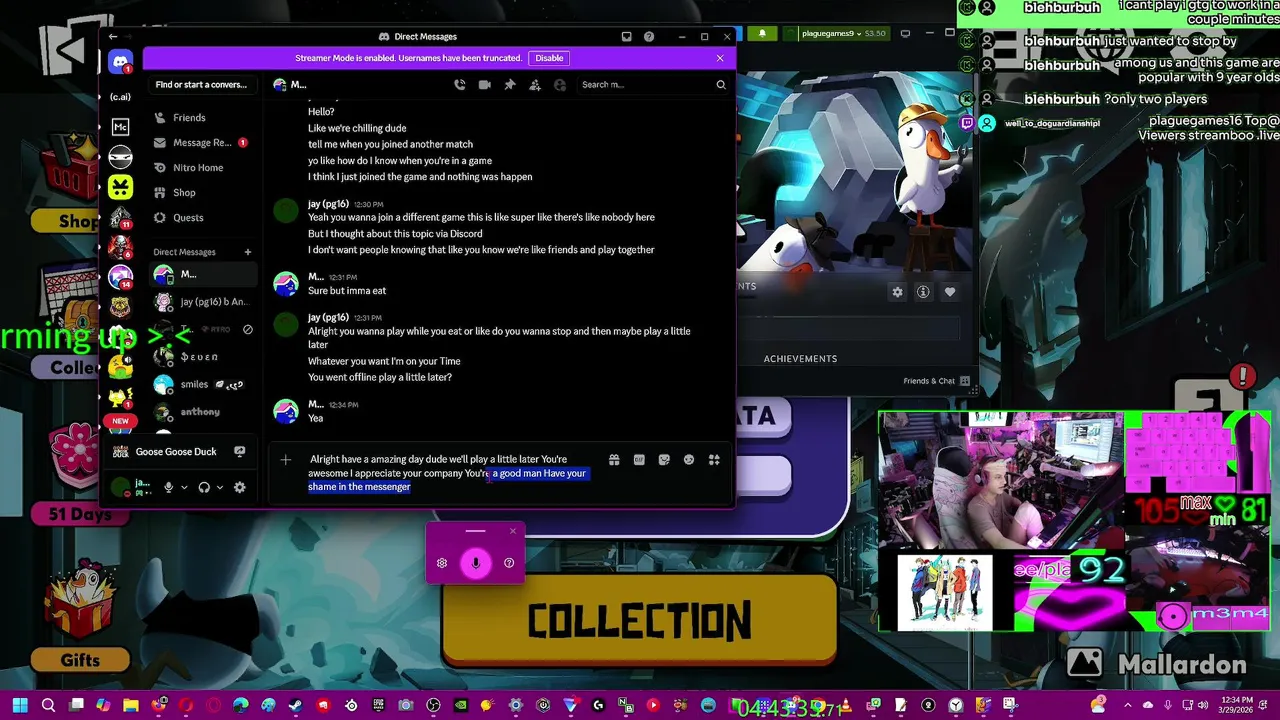Open the emoji picker
The width and height of the screenshot is (1280, 720).
click(x=689, y=460)
